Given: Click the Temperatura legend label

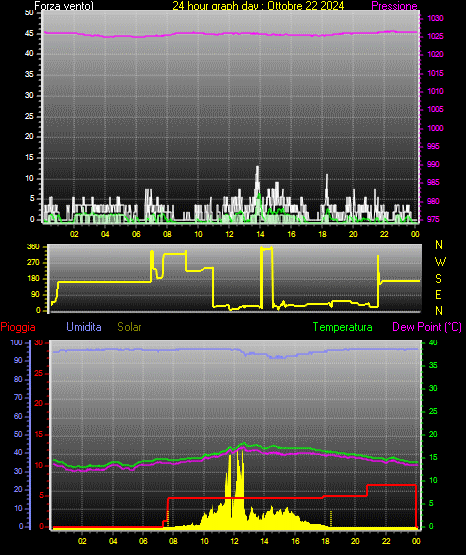Looking at the screenshot, I should (343, 327).
